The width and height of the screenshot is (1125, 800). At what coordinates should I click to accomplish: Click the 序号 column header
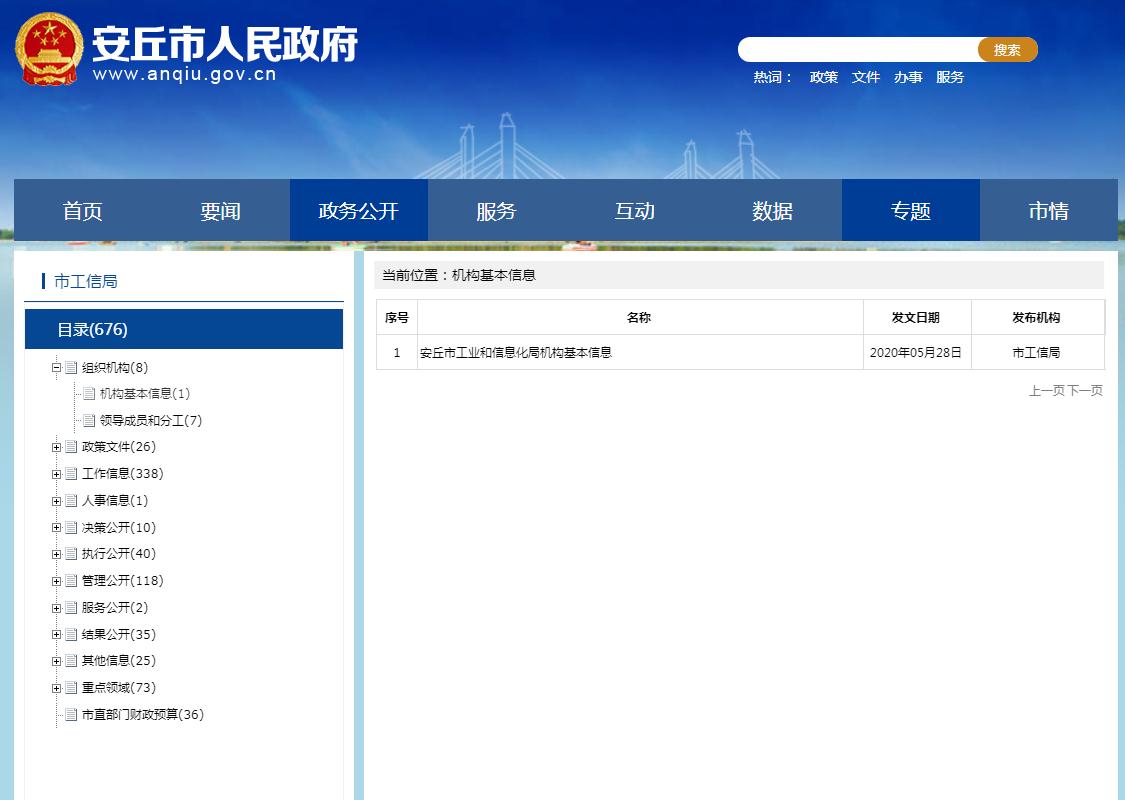(x=397, y=317)
